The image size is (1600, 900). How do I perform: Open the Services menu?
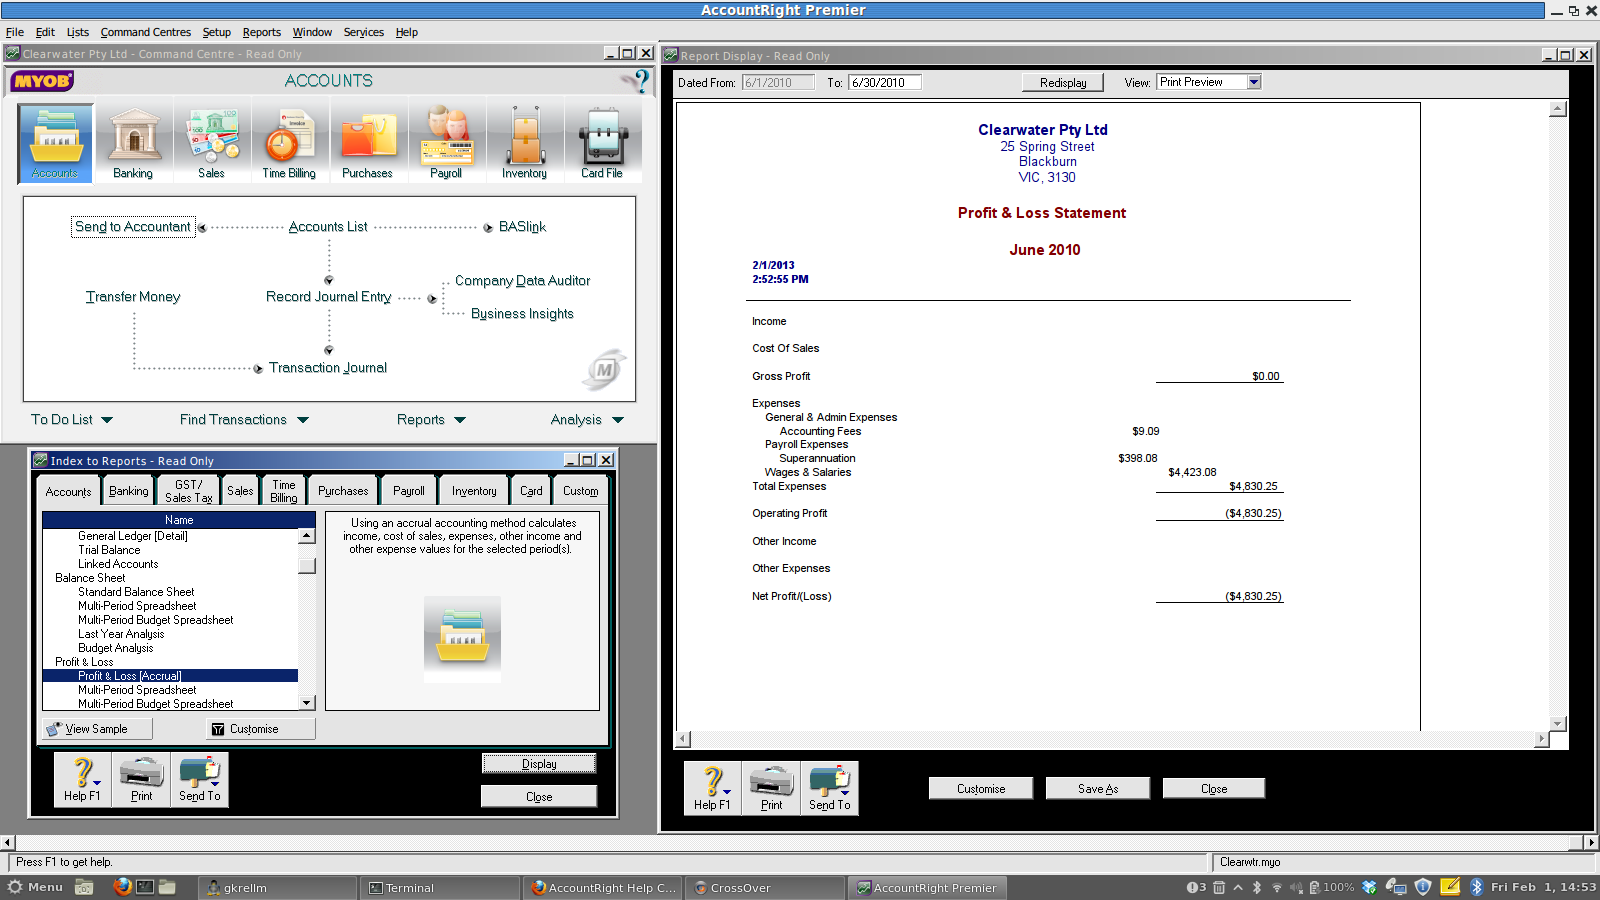click(363, 32)
